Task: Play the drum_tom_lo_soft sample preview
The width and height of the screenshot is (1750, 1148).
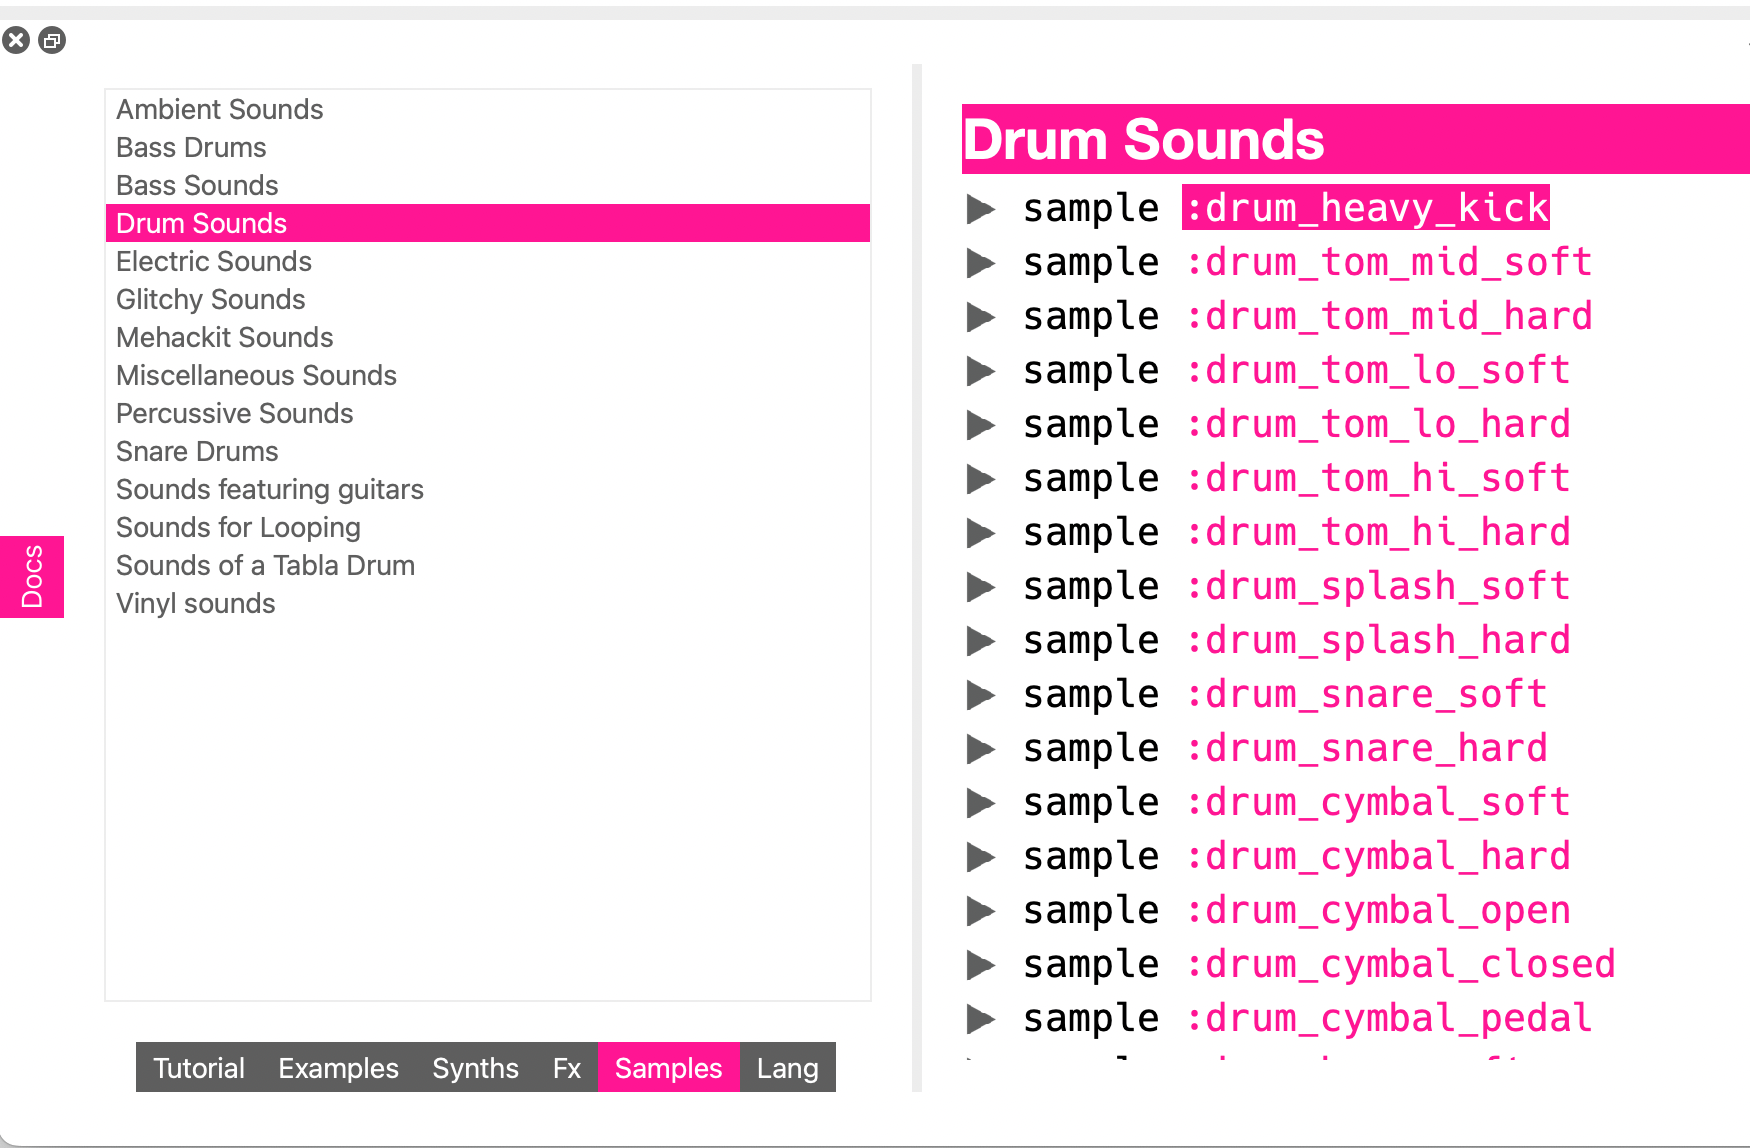Action: [981, 371]
